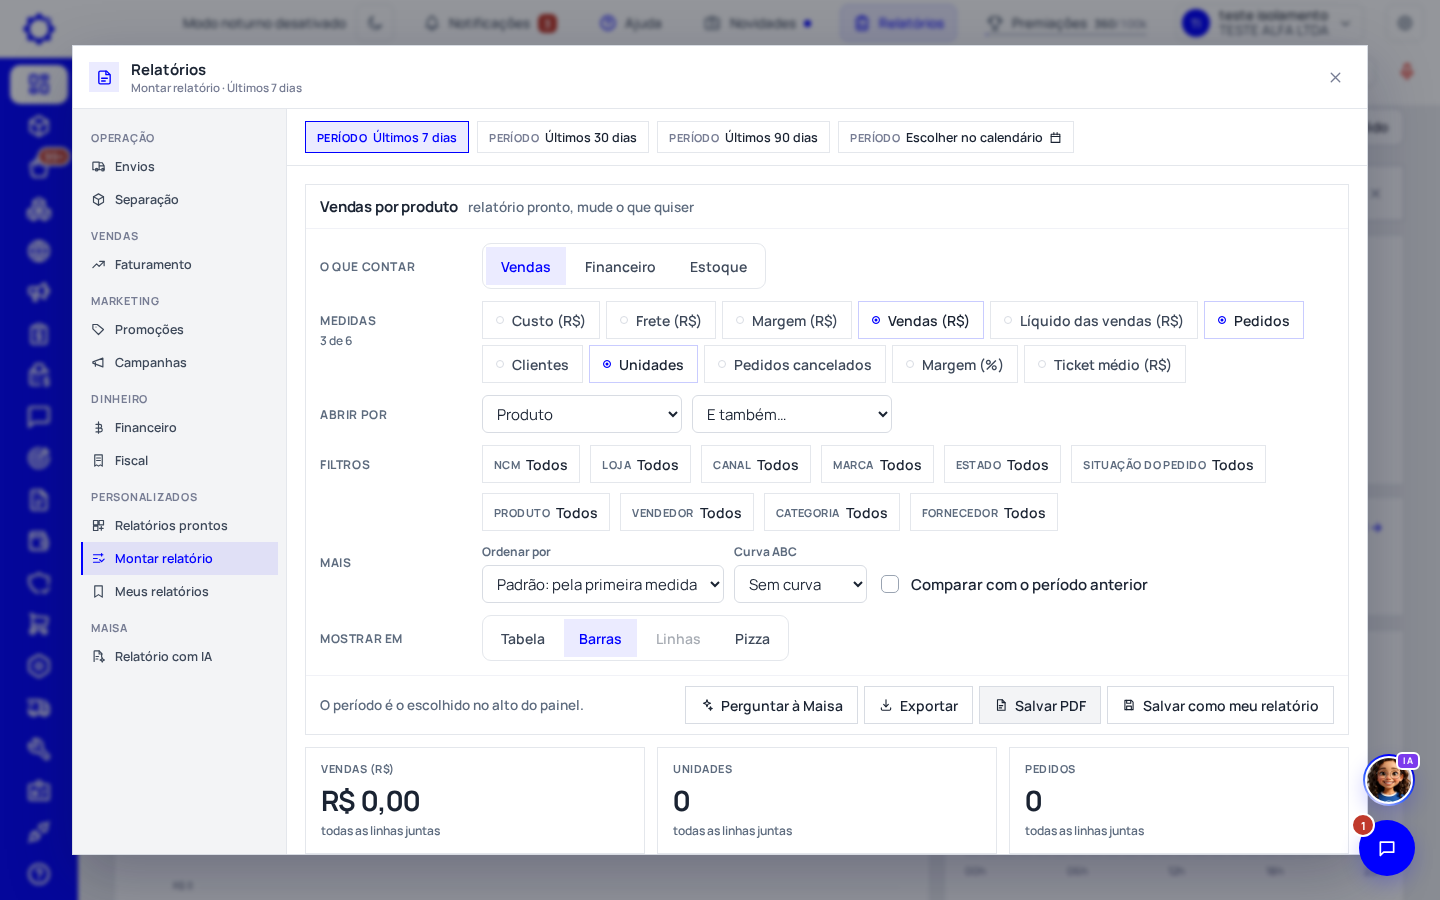The height and width of the screenshot is (900, 1440).
Task: Open the Situação do pedido filter
Action: [1168, 465]
